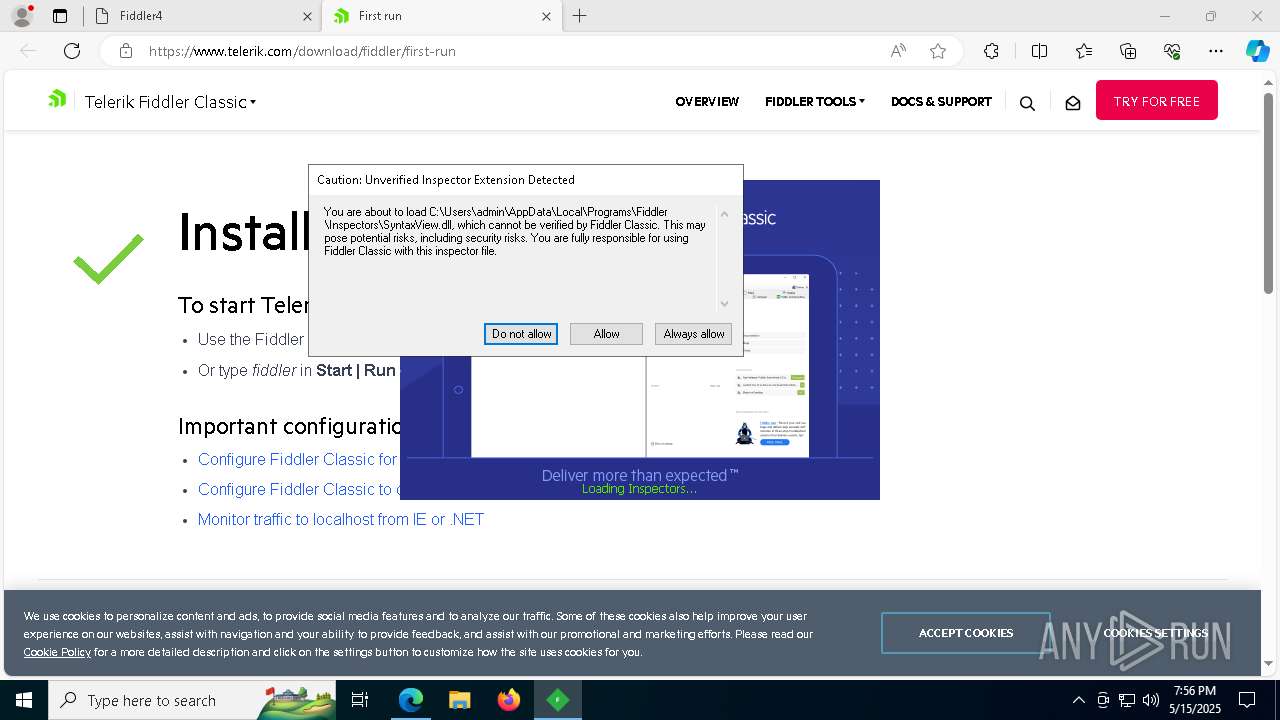Viewport: 1280px width, 720px height.
Task: Refresh the page
Action: [72, 51]
